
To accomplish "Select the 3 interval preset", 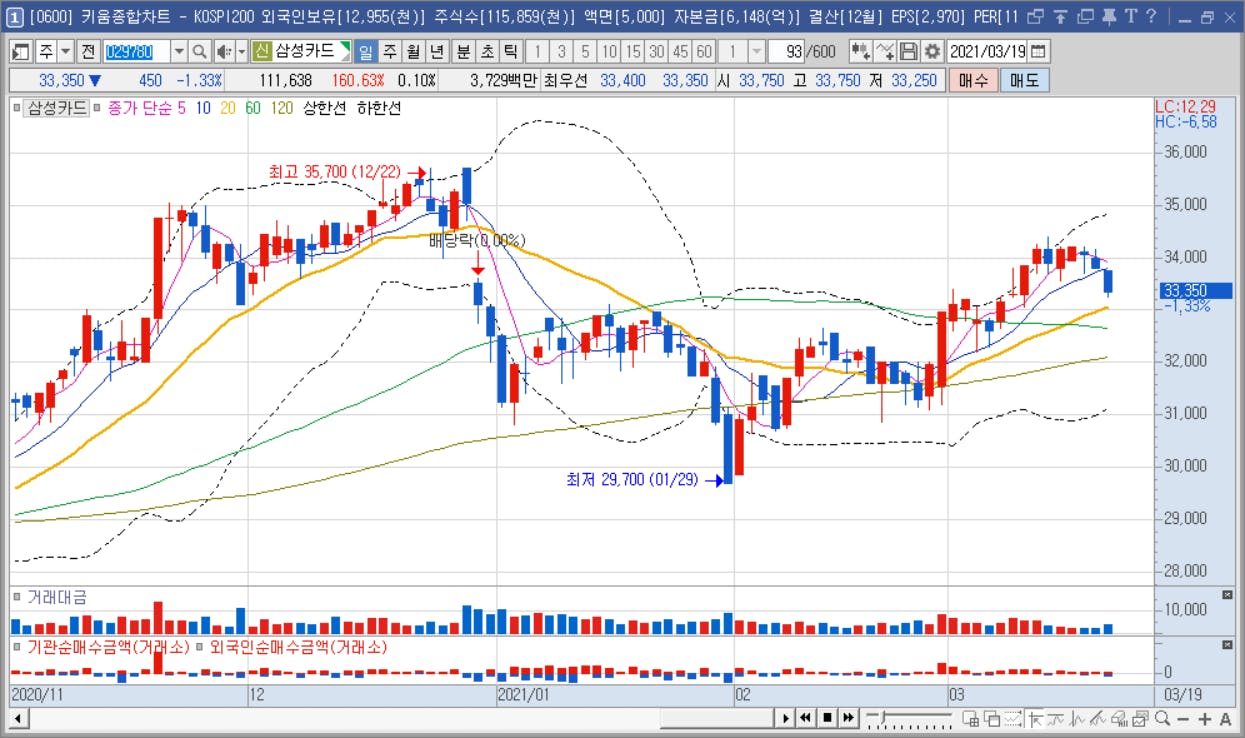I will 561,51.
